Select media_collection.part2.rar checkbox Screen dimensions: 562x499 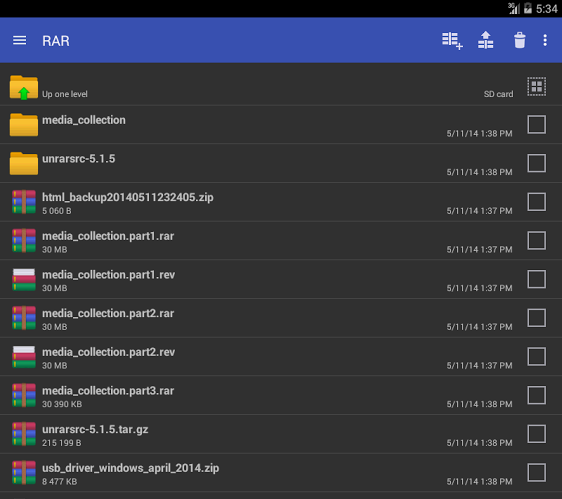coord(537,318)
